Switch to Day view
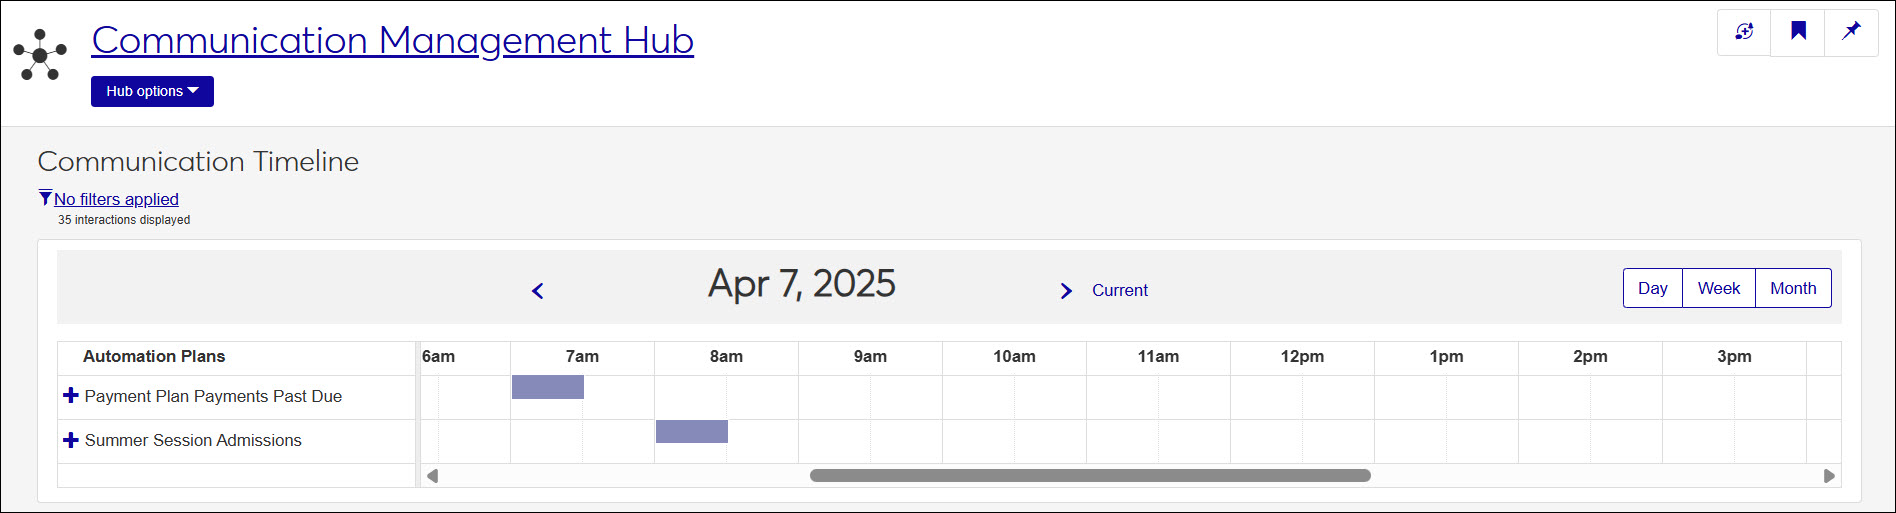 (x=1652, y=288)
